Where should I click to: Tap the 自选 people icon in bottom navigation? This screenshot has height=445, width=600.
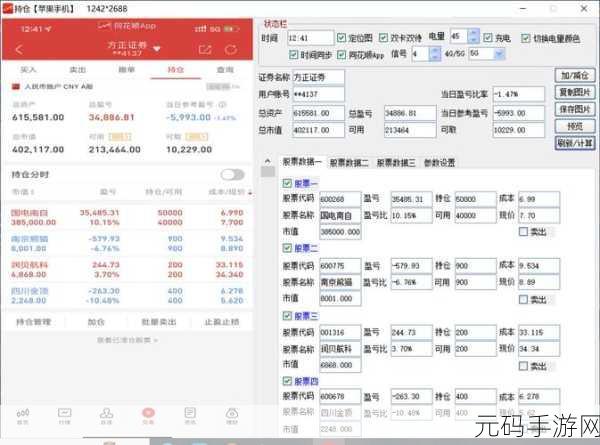pyautogui.click(x=106, y=416)
